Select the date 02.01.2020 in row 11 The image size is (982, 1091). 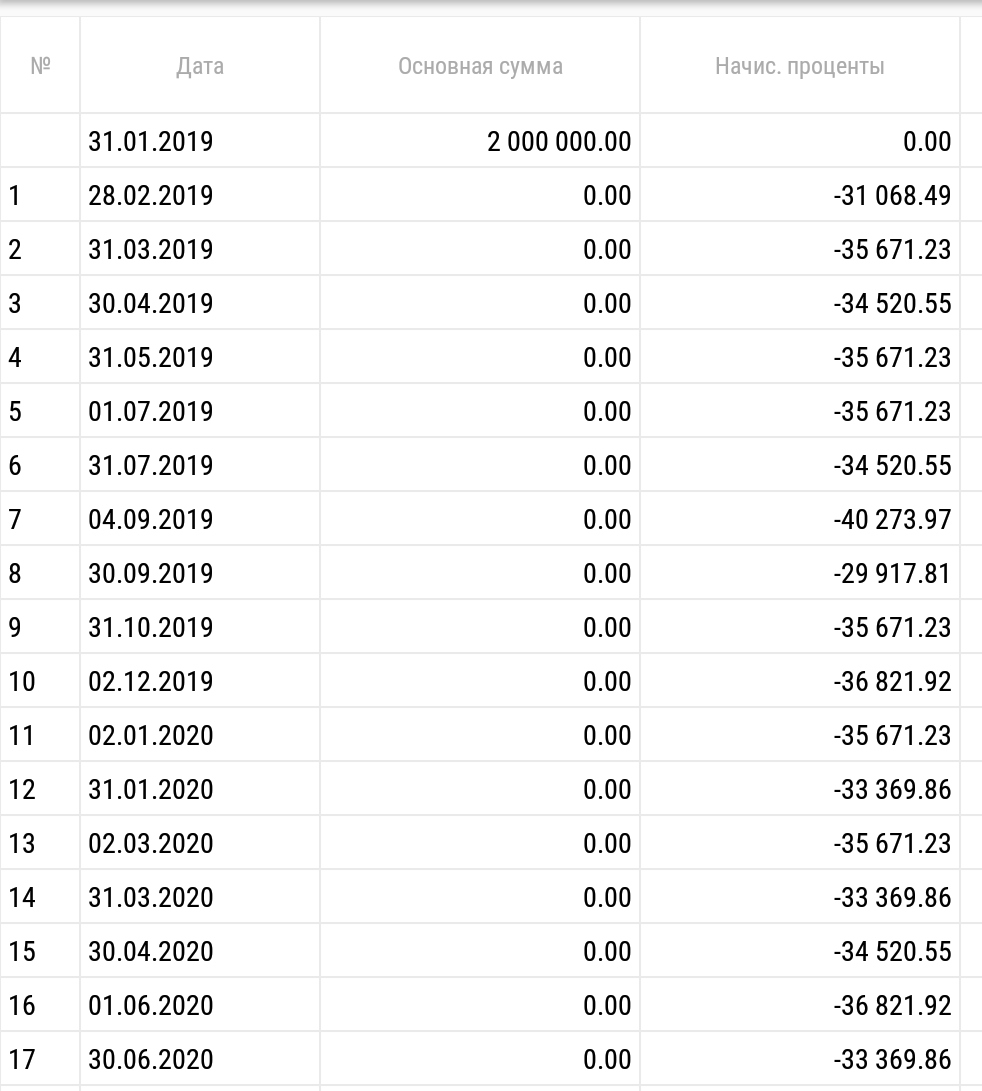151,735
